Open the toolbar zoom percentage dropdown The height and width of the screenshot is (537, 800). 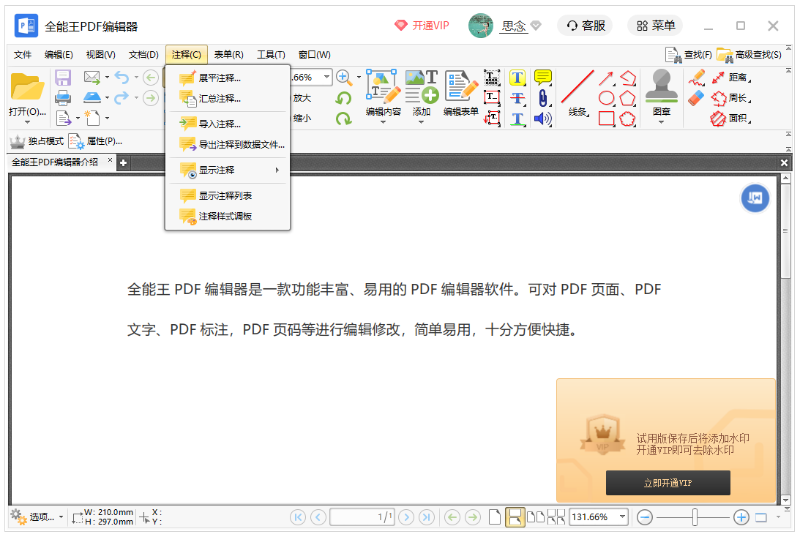(x=327, y=77)
